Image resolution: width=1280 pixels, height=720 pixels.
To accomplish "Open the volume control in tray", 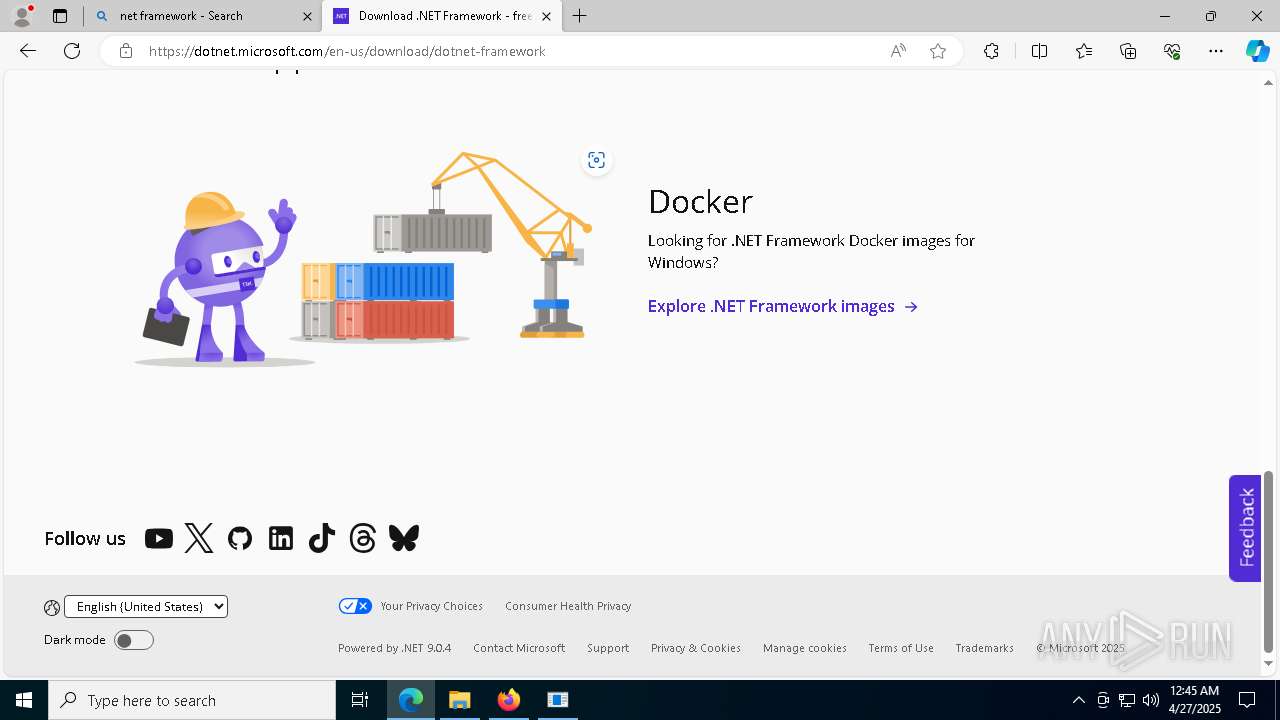I will pos(1150,700).
